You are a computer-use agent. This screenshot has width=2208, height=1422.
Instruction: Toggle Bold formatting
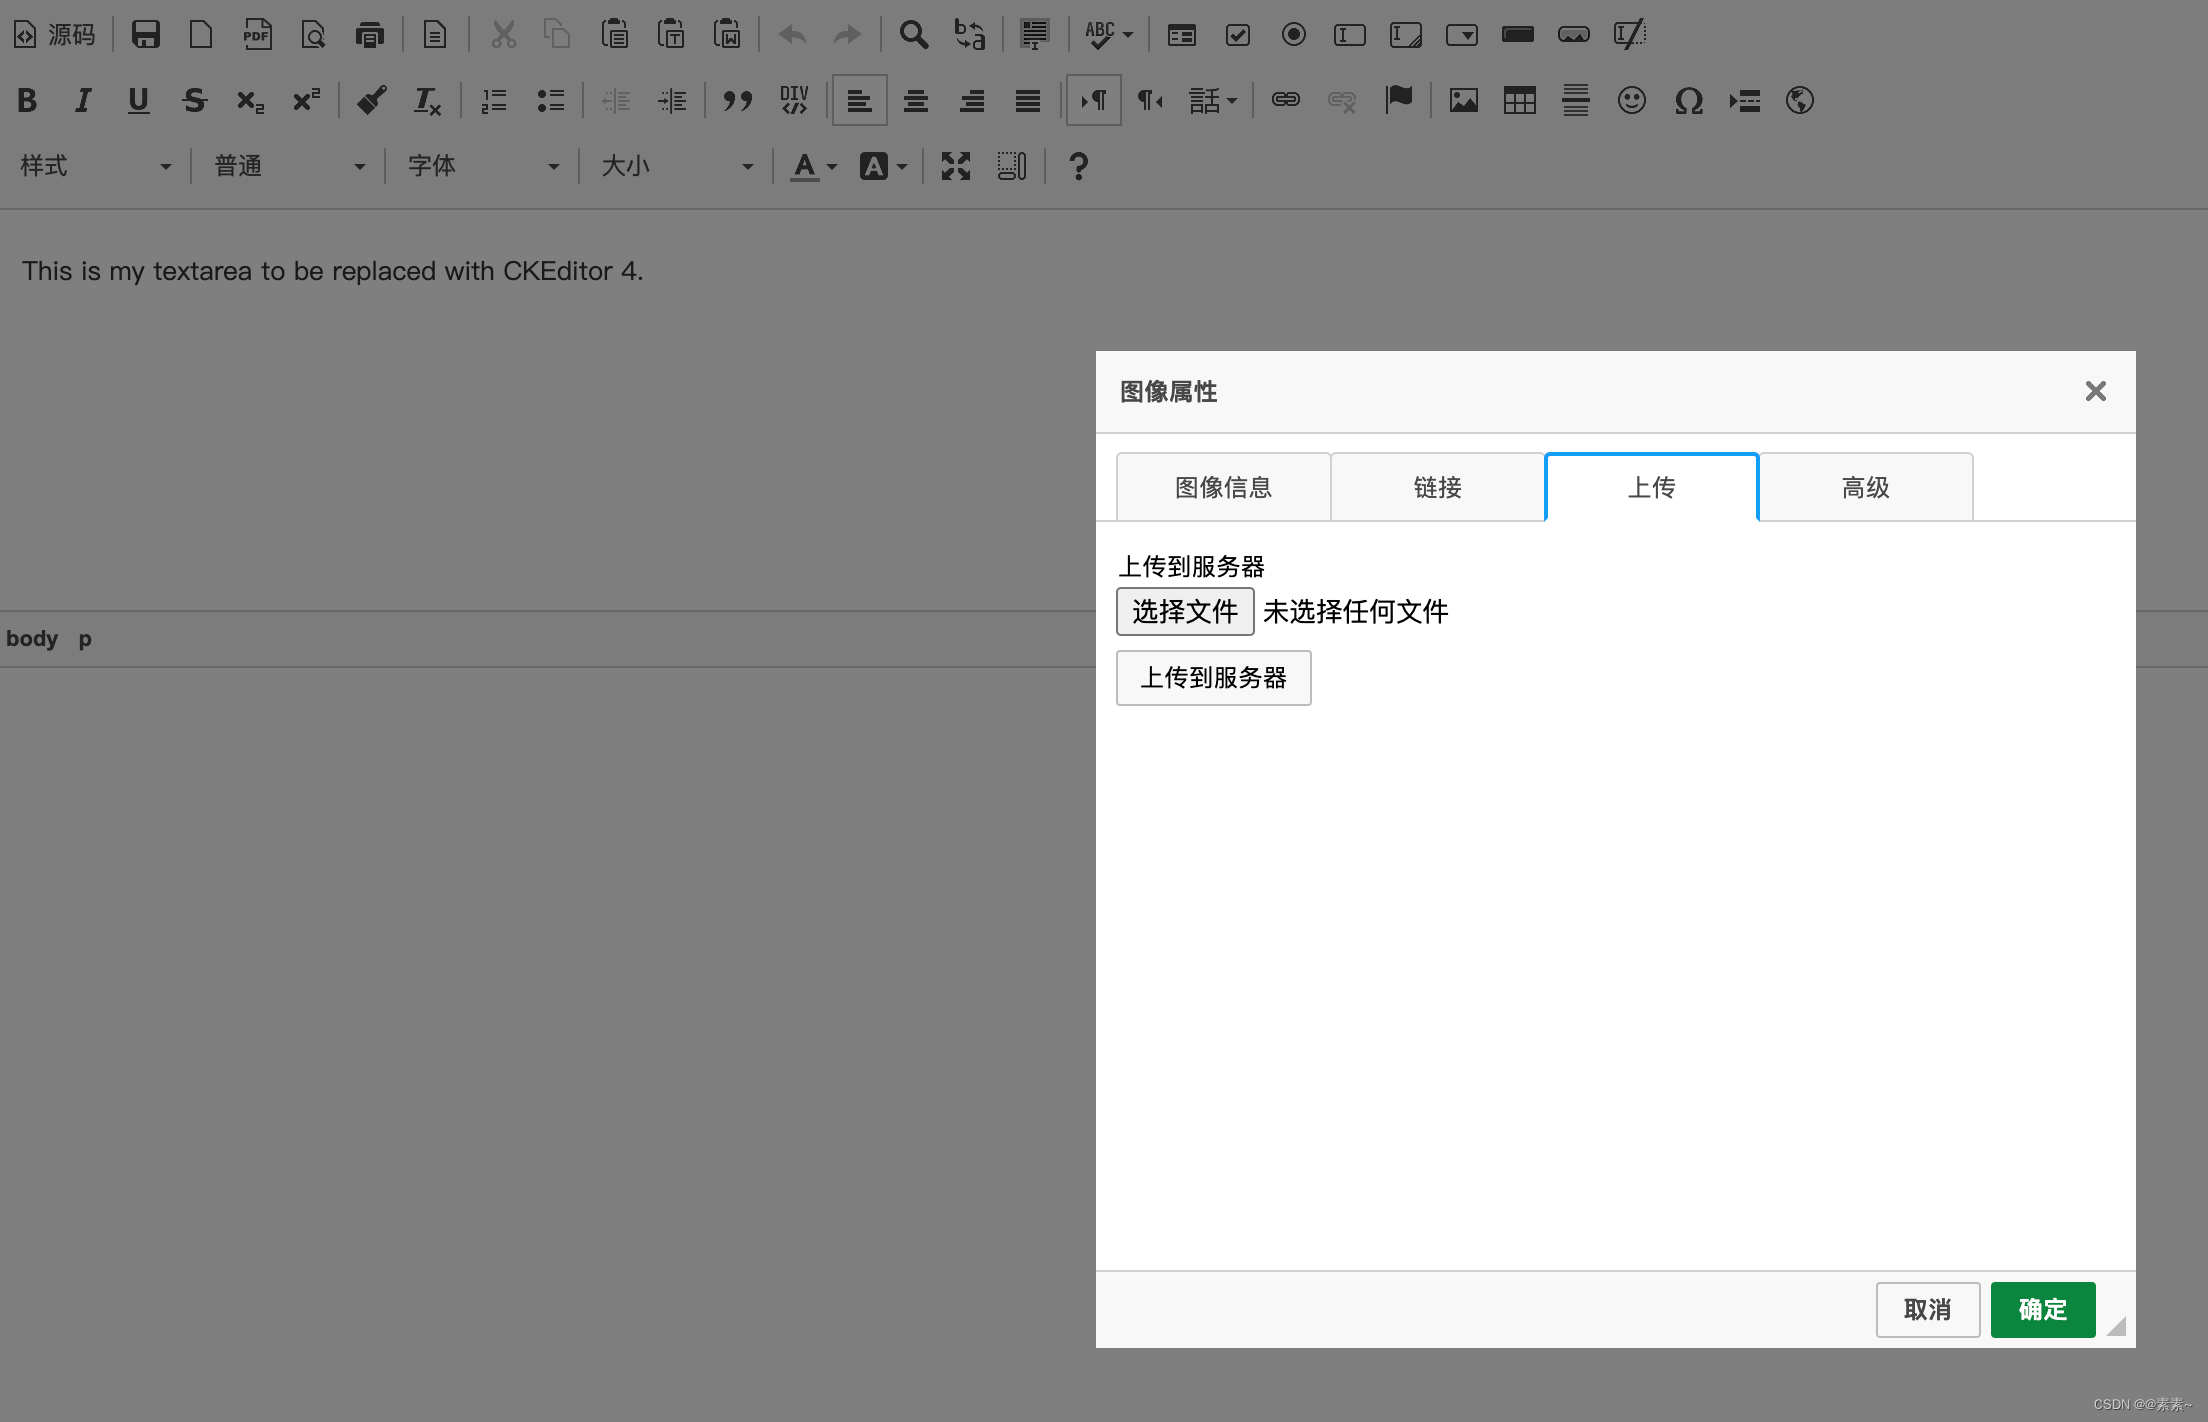27,100
